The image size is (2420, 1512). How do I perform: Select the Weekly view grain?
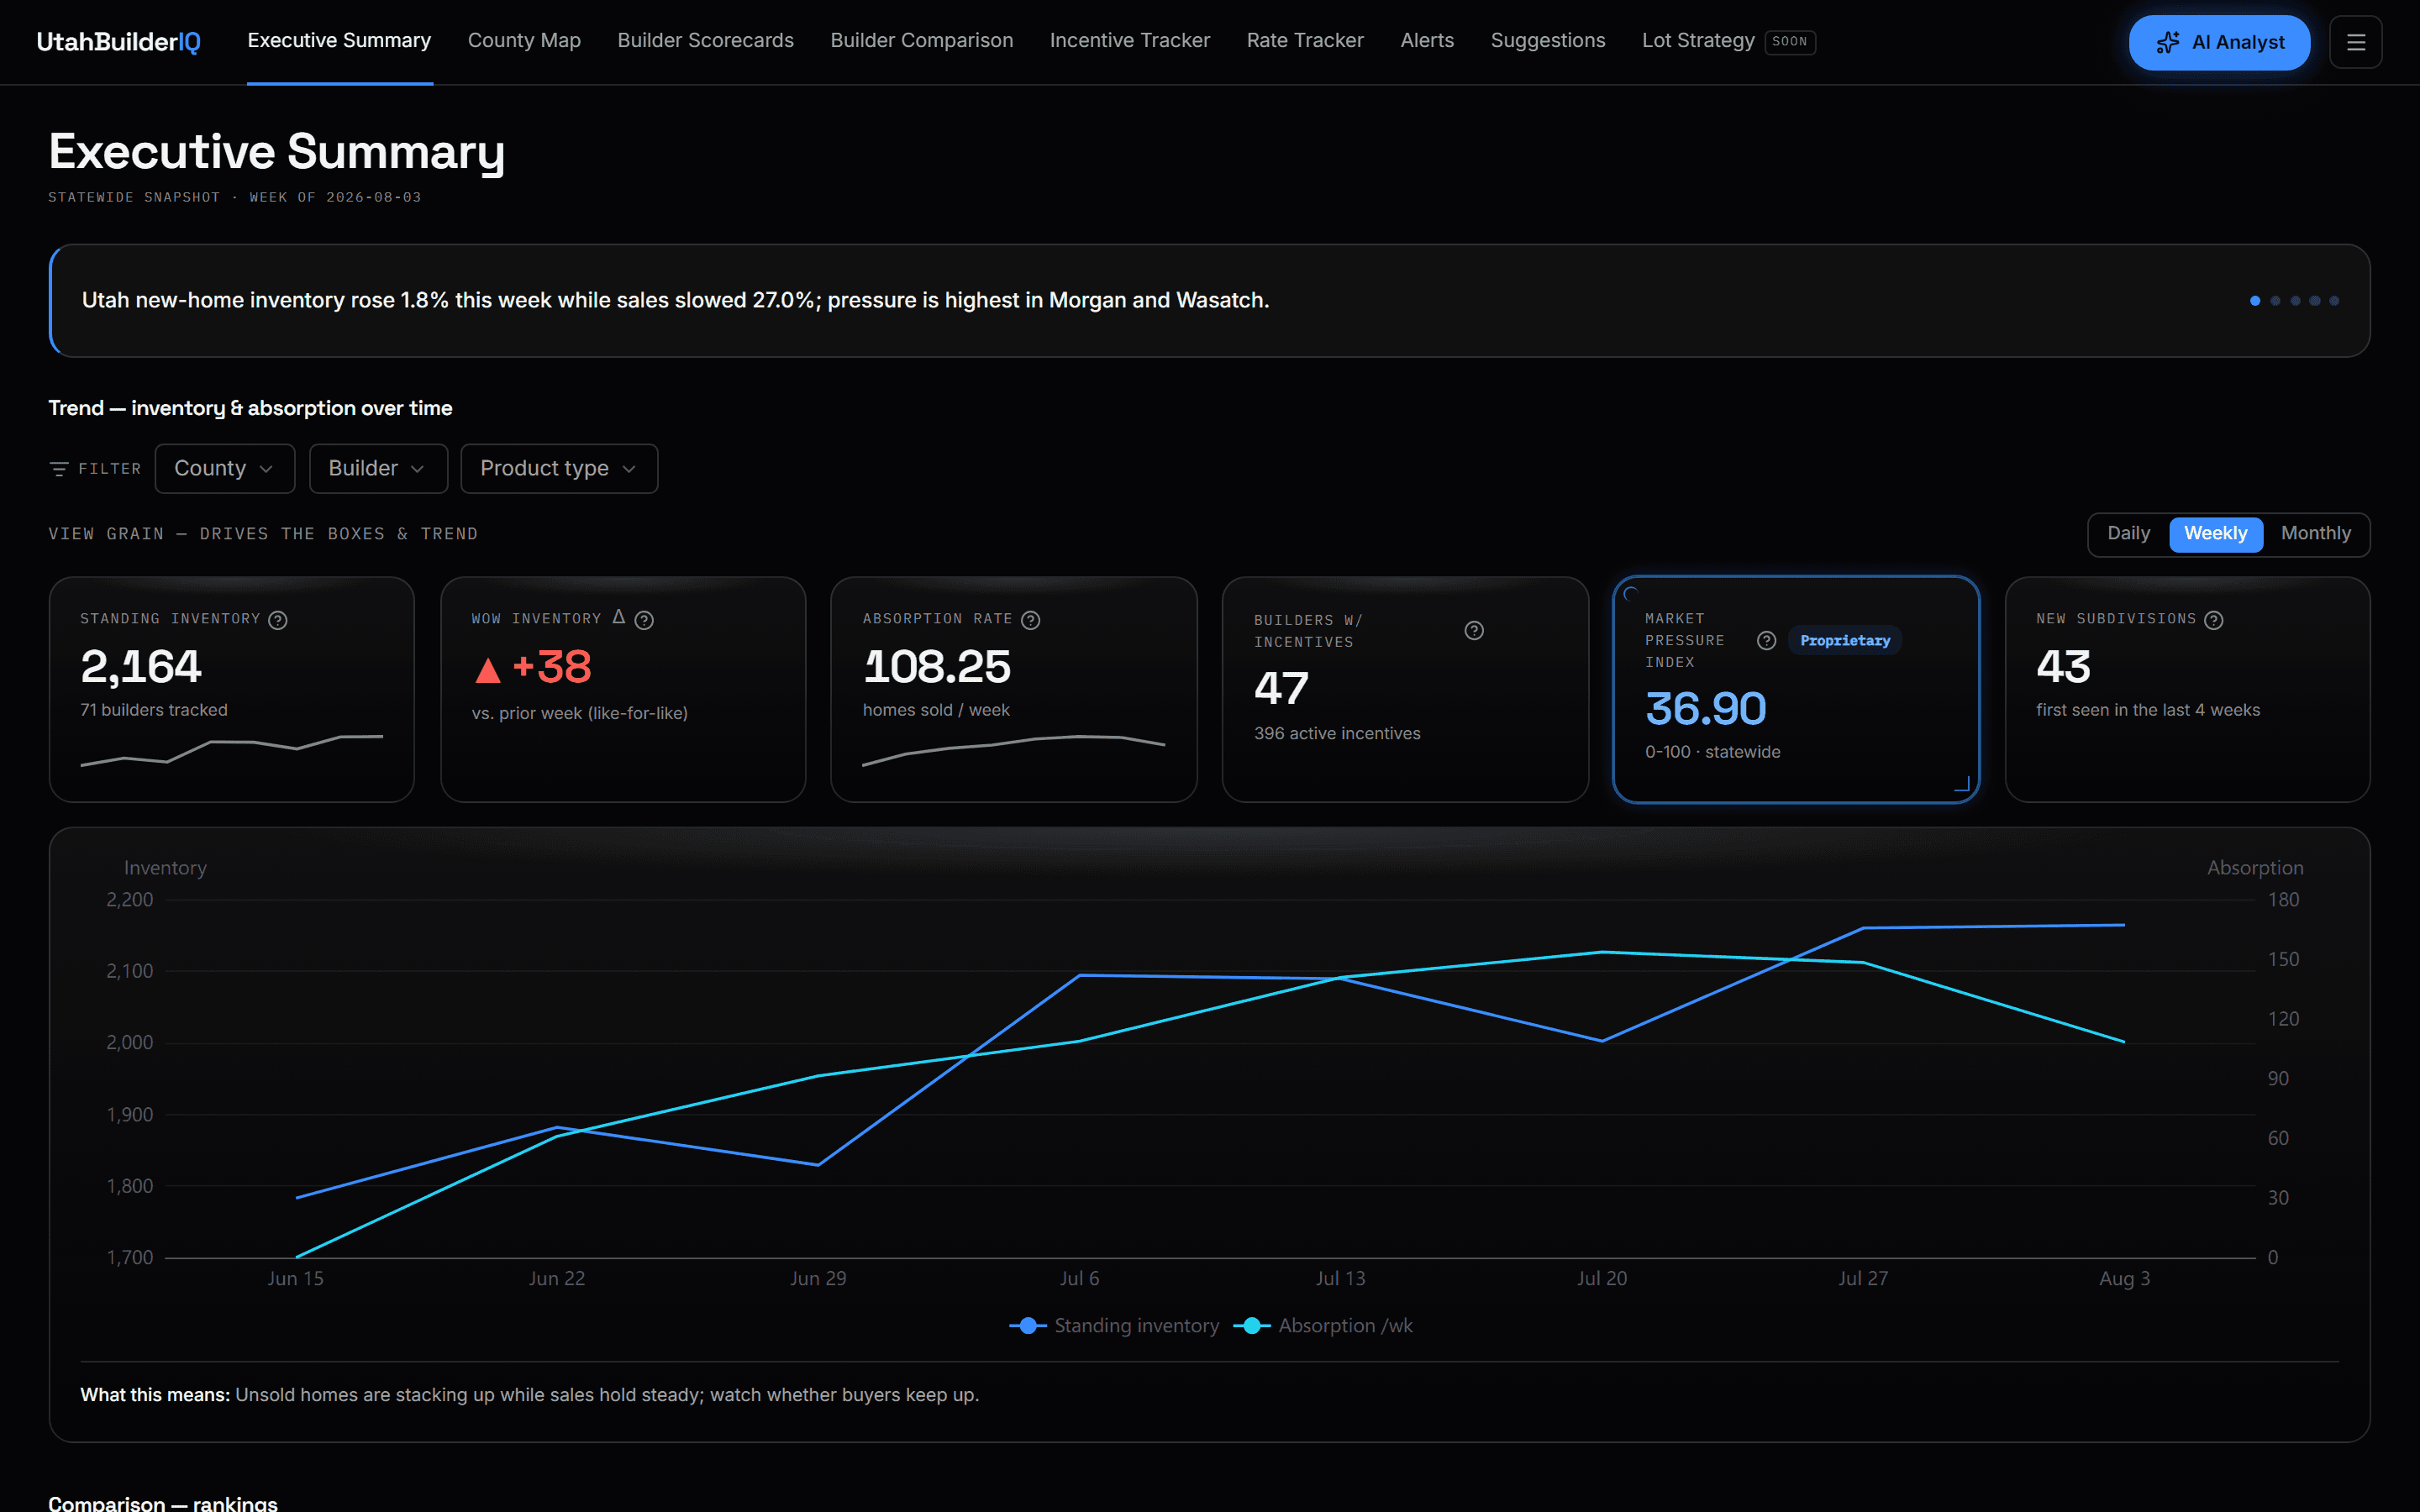[x=2215, y=533]
